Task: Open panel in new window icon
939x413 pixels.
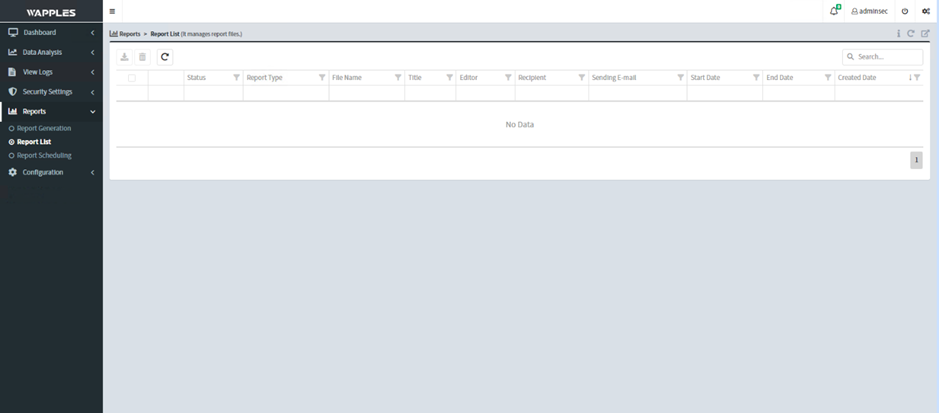Action: [925, 34]
